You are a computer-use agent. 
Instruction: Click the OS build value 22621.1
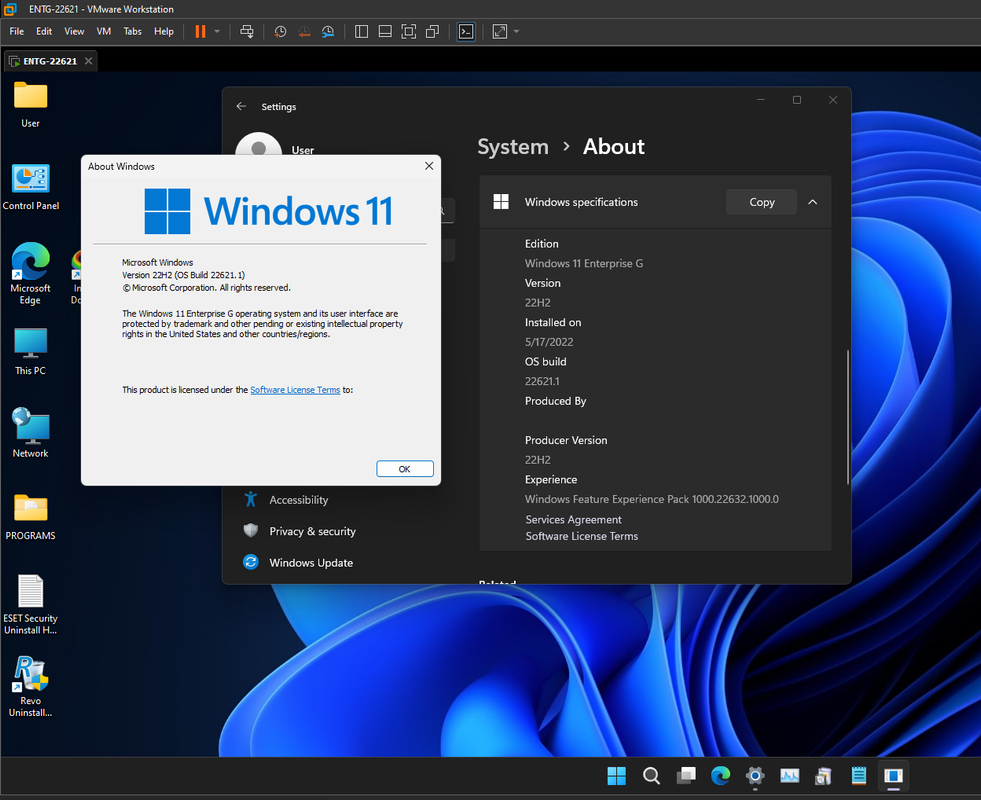click(x=542, y=381)
